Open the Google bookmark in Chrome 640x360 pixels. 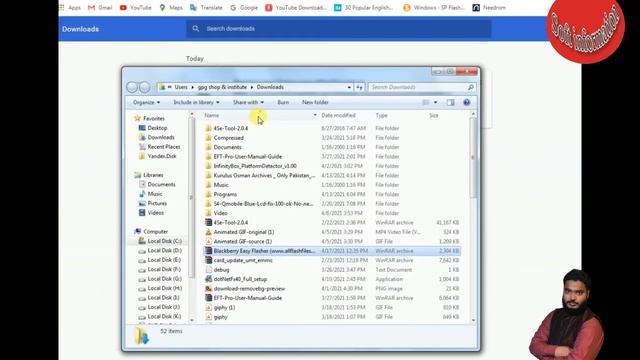click(x=244, y=7)
